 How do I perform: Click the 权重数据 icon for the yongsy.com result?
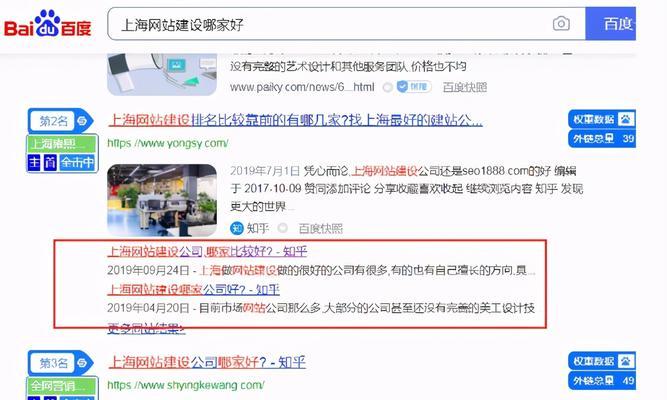pos(625,119)
